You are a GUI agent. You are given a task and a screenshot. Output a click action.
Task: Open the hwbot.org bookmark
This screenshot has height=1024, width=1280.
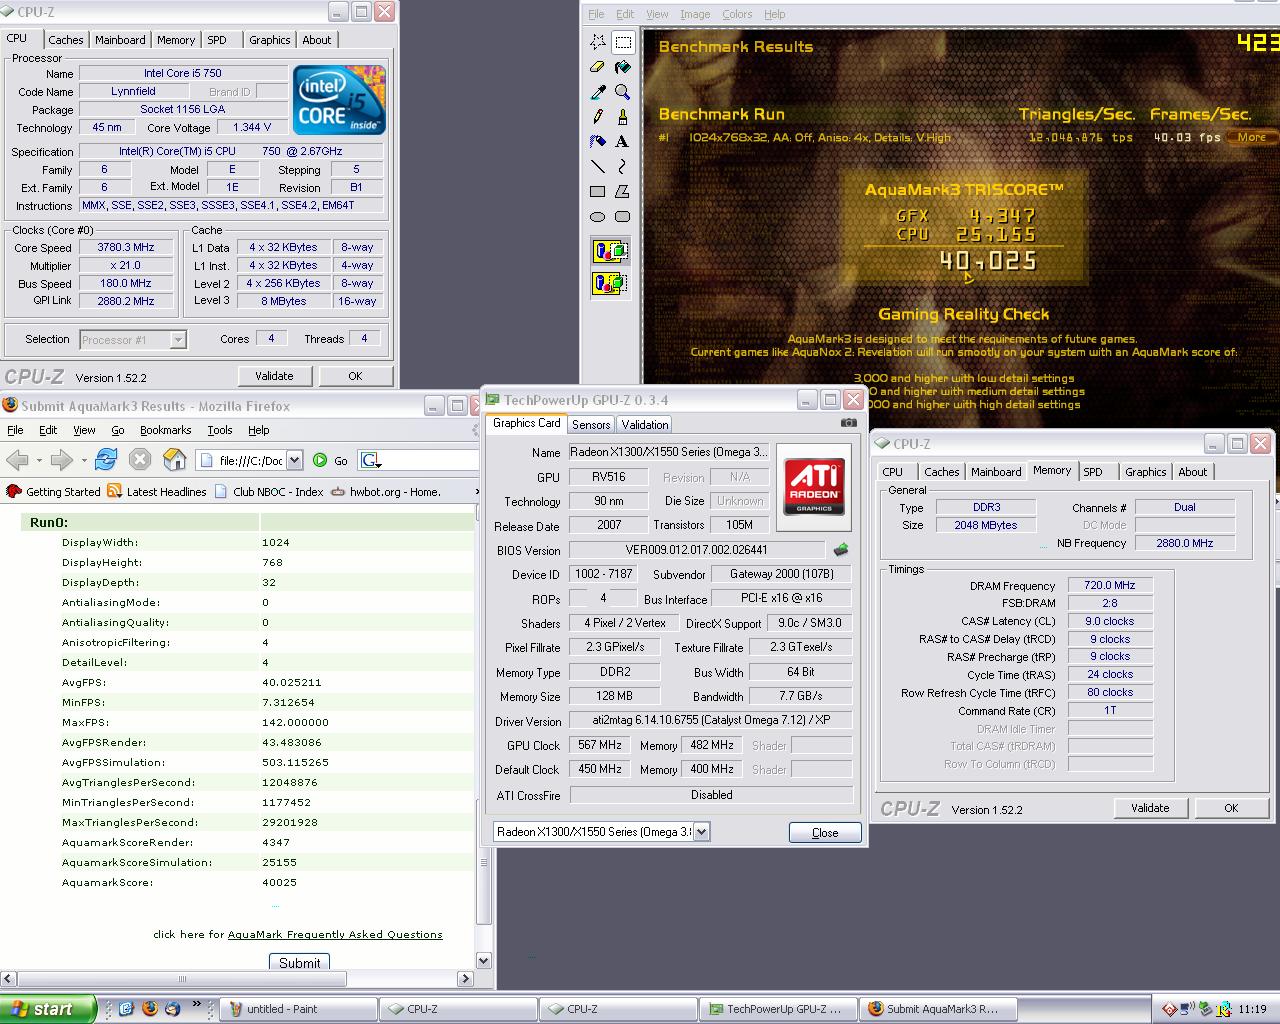[x=387, y=491]
